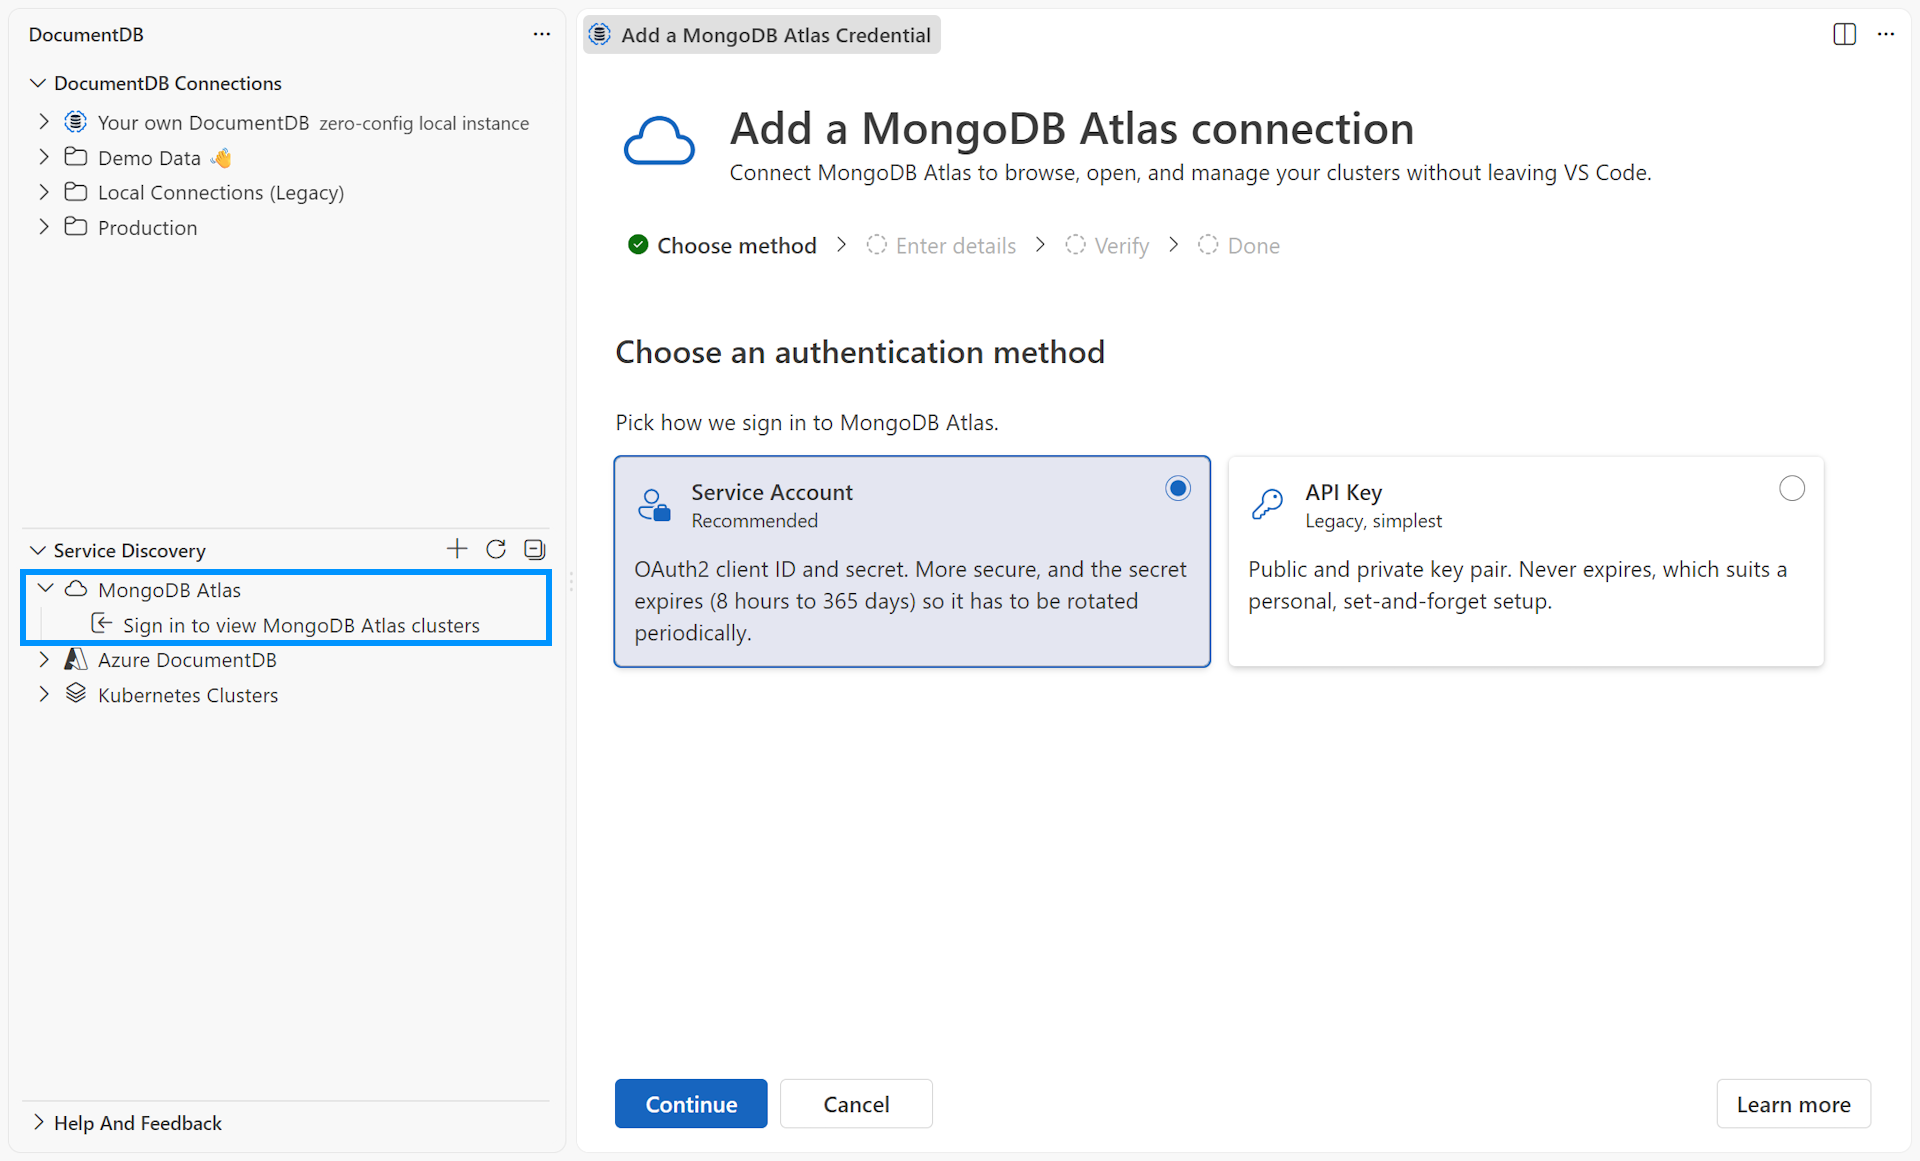Image resolution: width=1920 pixels, height=1161 pixels.
Task: Click the DocumentDB logo icon beside Your own DocumentDB
Action: 76,122
